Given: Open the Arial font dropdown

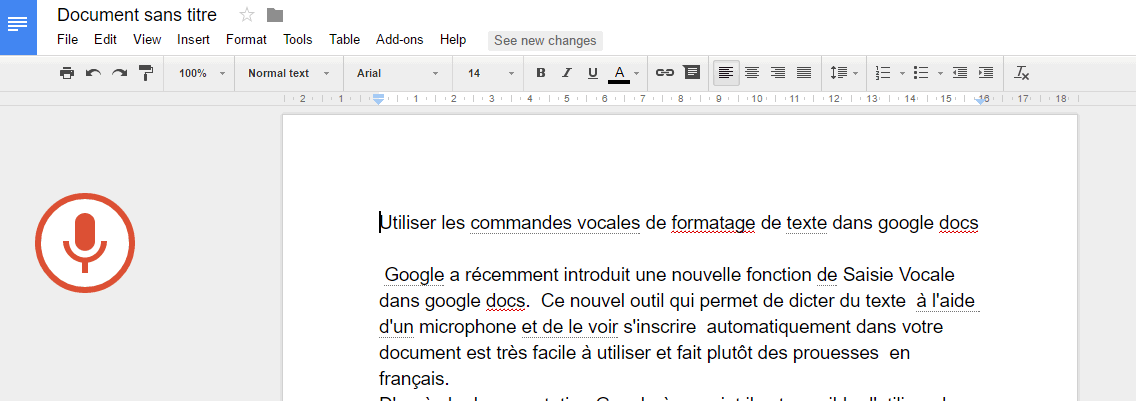Looking at the screenshot, I should tap(397, 73).
